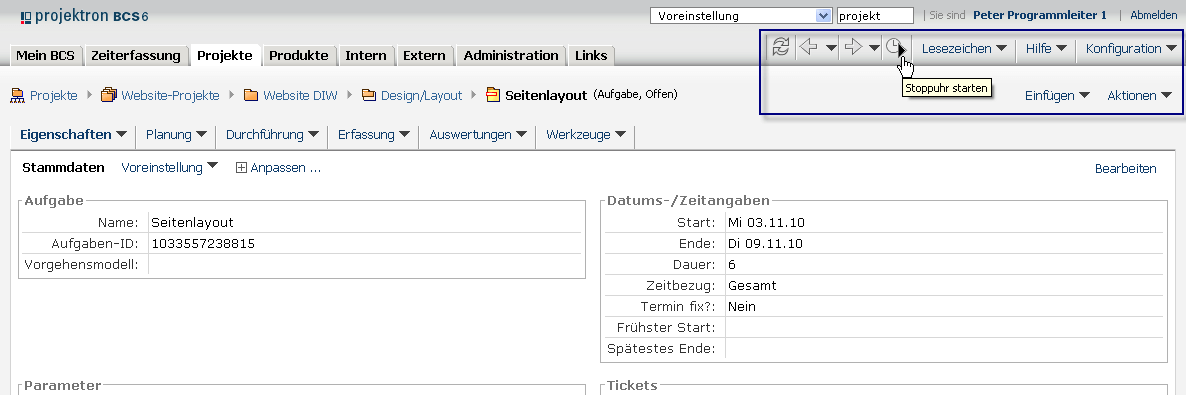Click the Seitenlayout task icon

tap(493, 95)
